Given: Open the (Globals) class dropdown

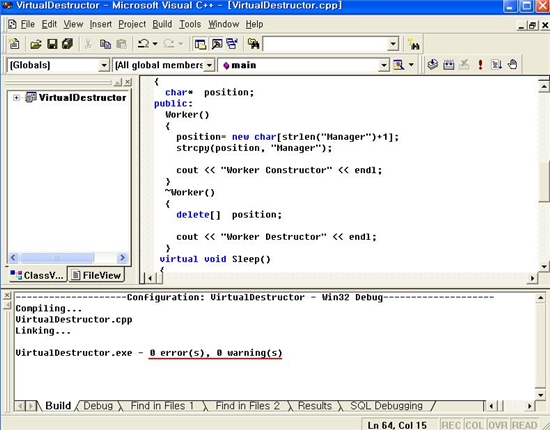Looking at the screenshot, I should (103, 65).
